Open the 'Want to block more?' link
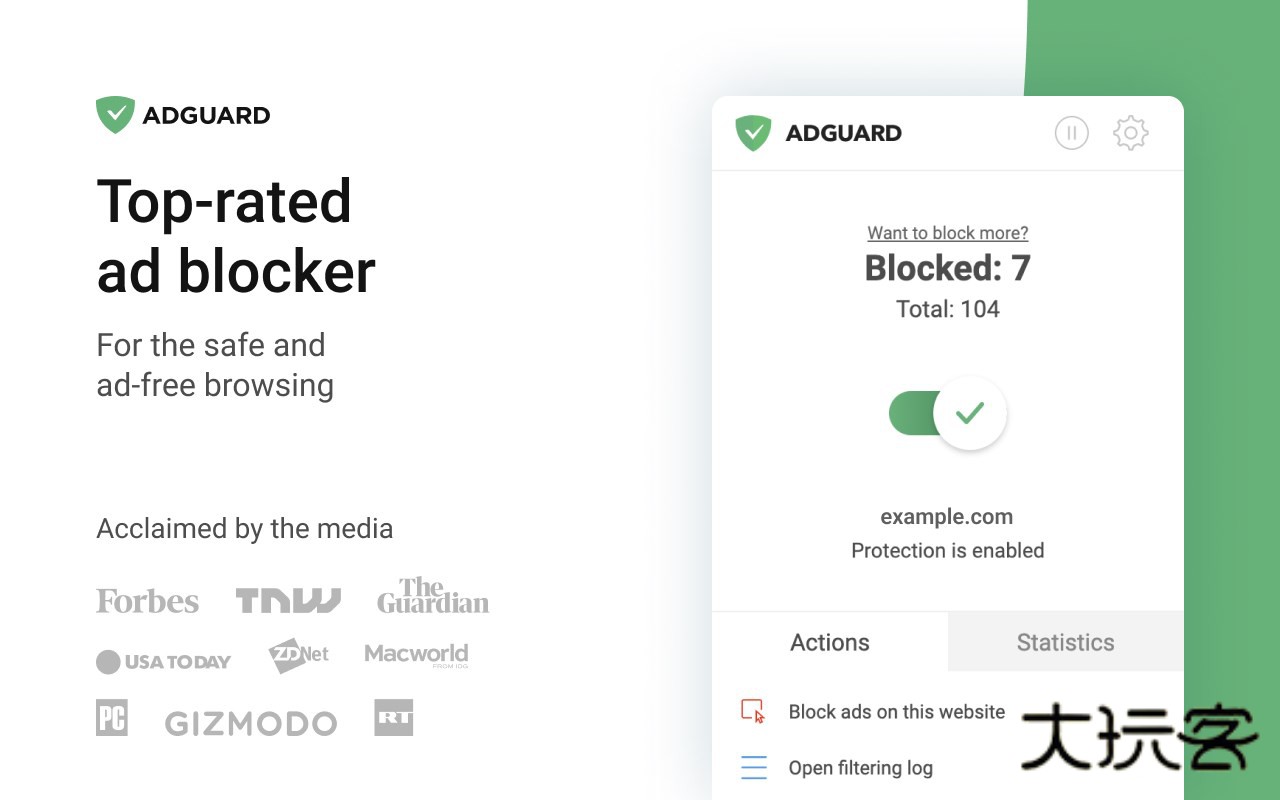 [x=947, y=232]
